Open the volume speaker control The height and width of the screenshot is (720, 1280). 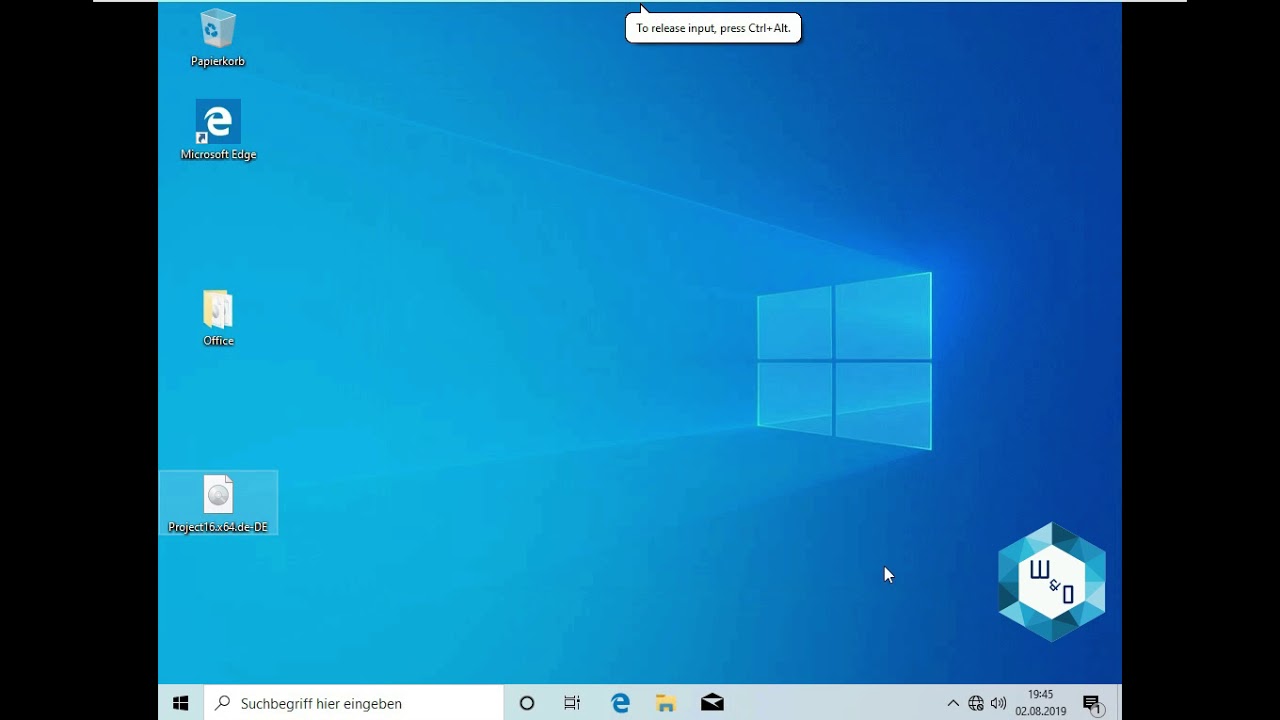click(x=998, y=703)
